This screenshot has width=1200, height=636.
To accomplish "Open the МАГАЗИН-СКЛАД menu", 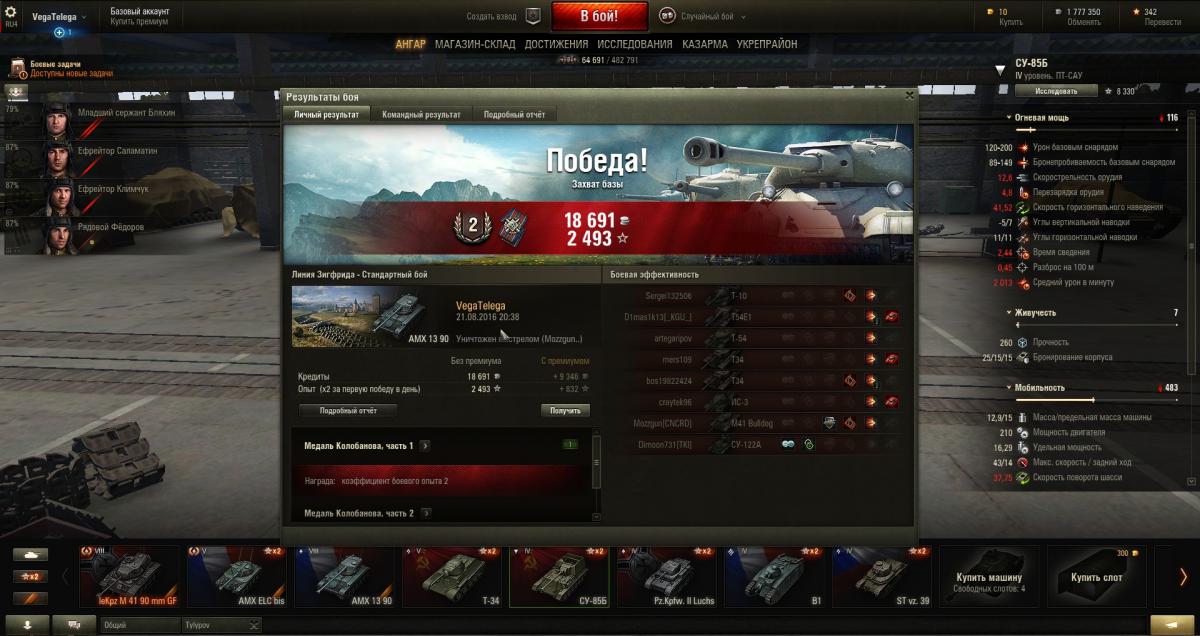I will (475, 44).
